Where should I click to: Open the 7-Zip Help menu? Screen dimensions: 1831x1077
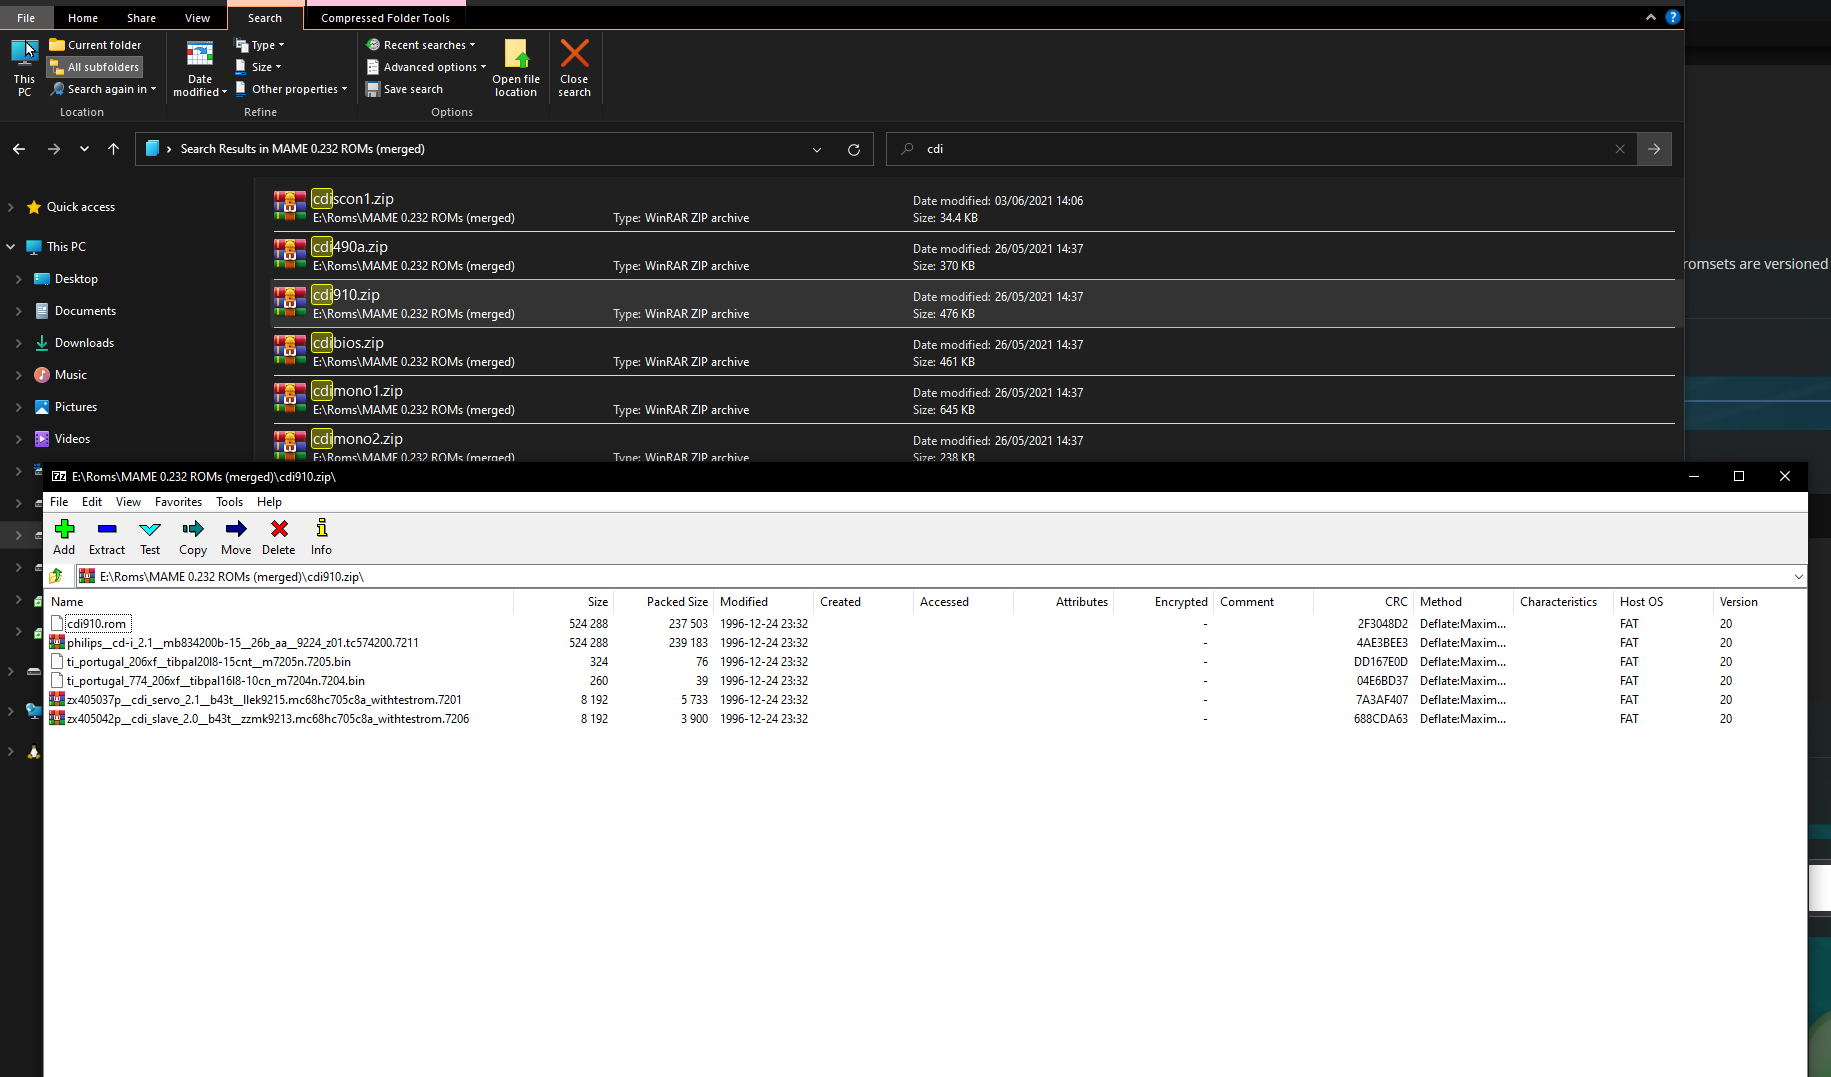click(x=269, y=502)
